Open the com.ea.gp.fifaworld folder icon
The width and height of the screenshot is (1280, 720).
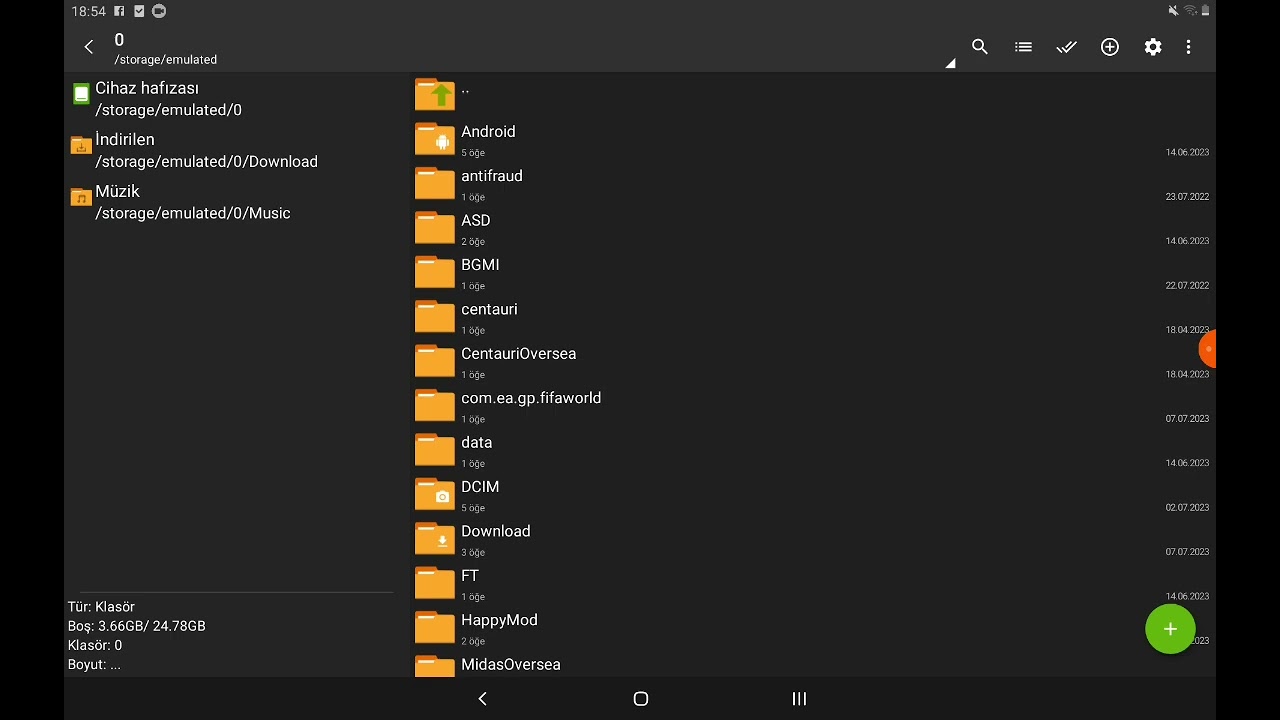tap(435, 405)
